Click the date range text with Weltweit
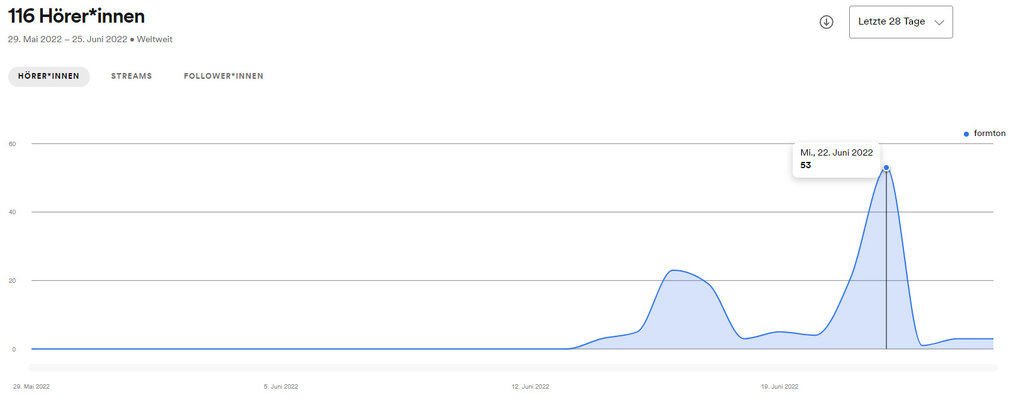Image resolution: width=1013 pixels, height=400 pixels. click(90, 39)
